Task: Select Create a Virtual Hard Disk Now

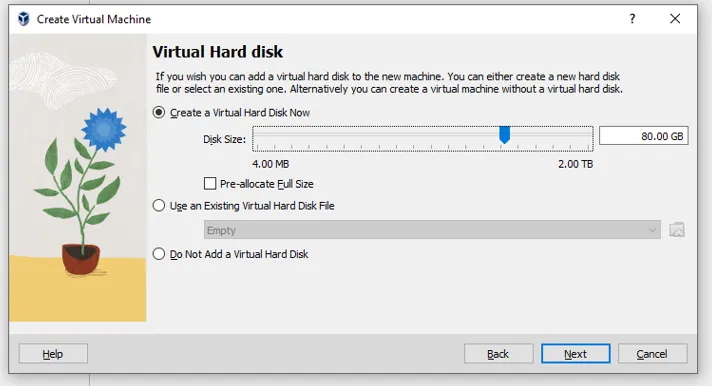Action: point(158,113)
